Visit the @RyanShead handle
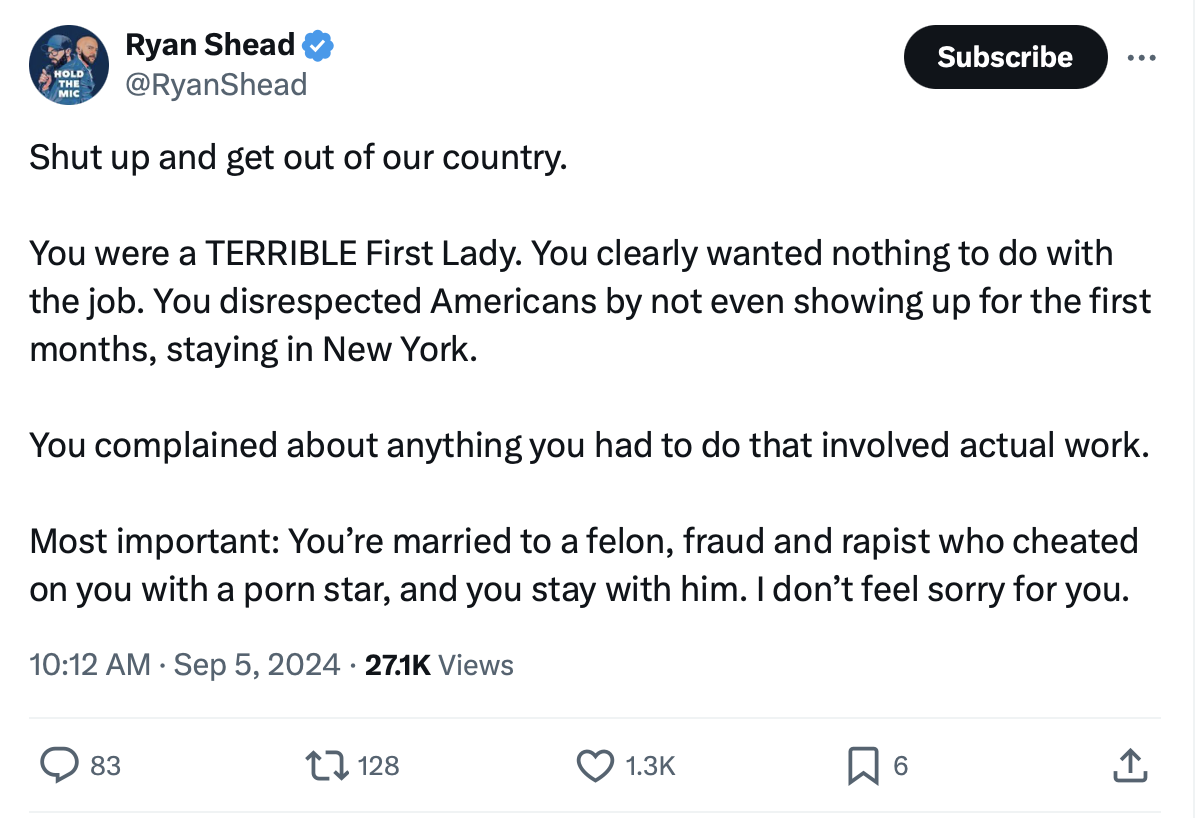Screen dimensions: 1204x818 [216, 85]
